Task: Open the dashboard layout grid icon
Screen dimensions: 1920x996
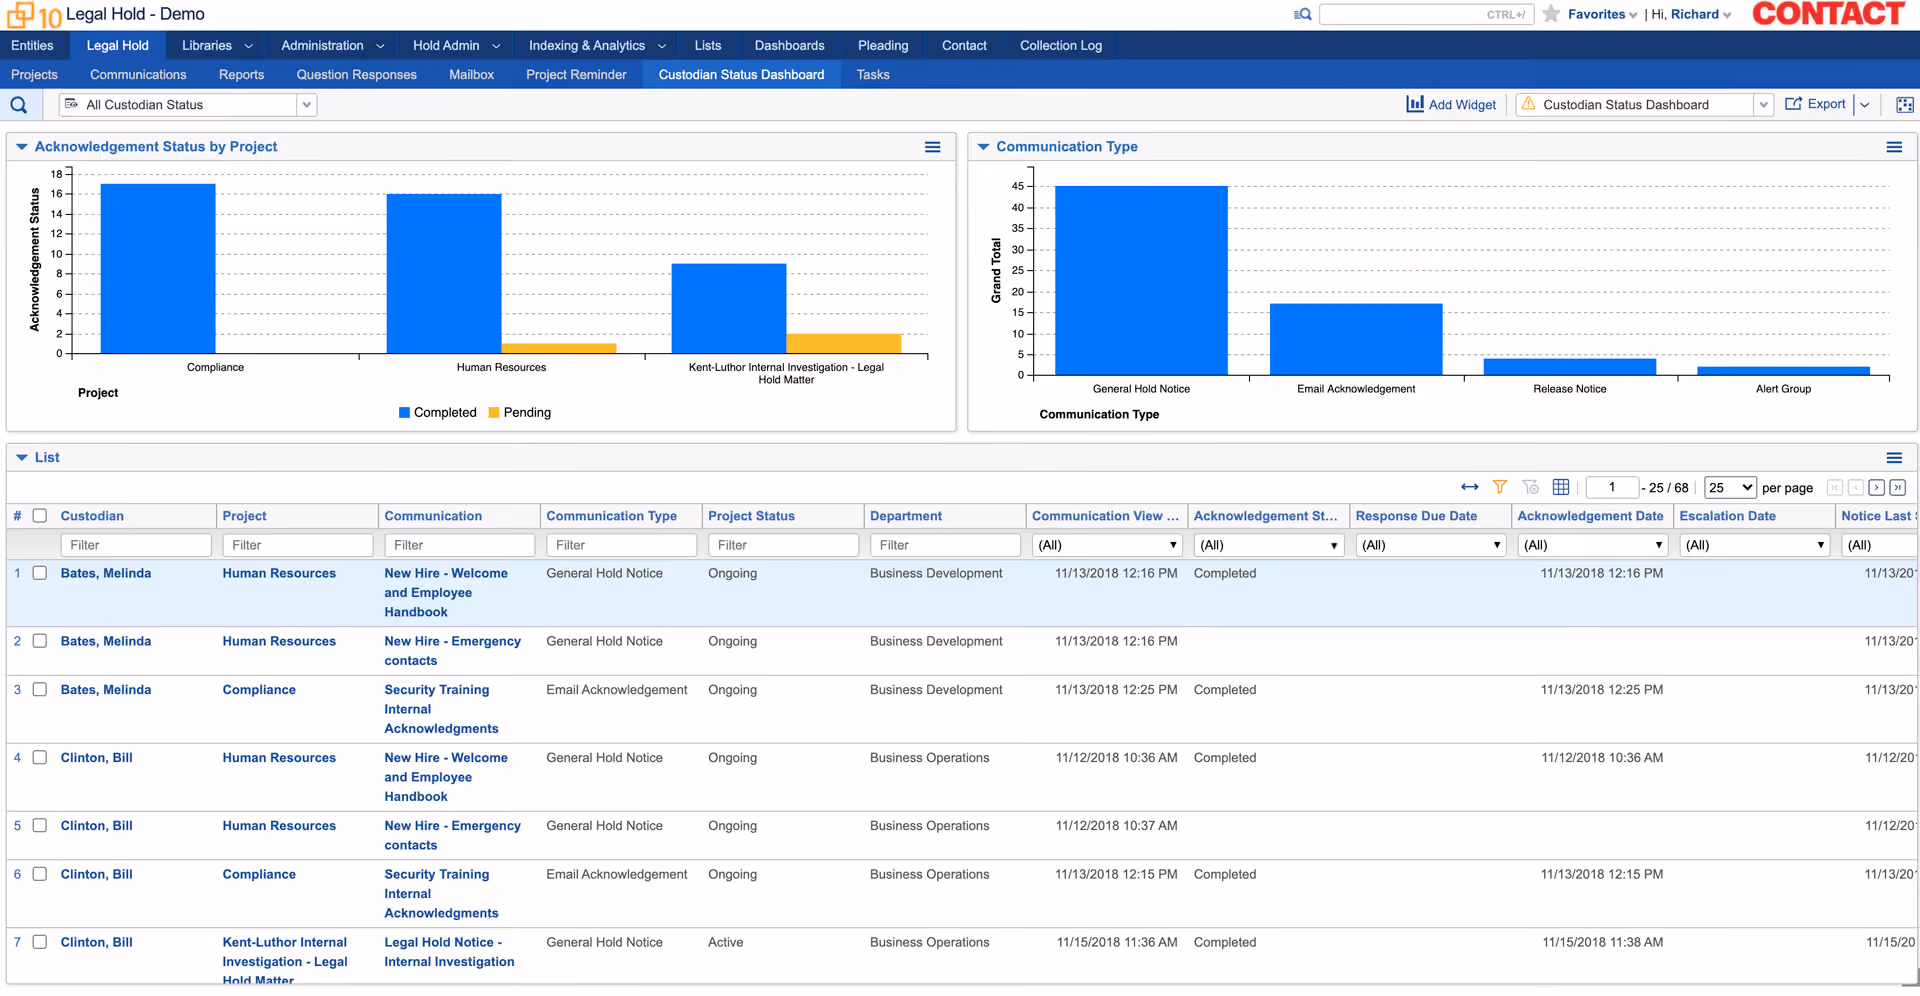Action: [x=1905, y=105]
